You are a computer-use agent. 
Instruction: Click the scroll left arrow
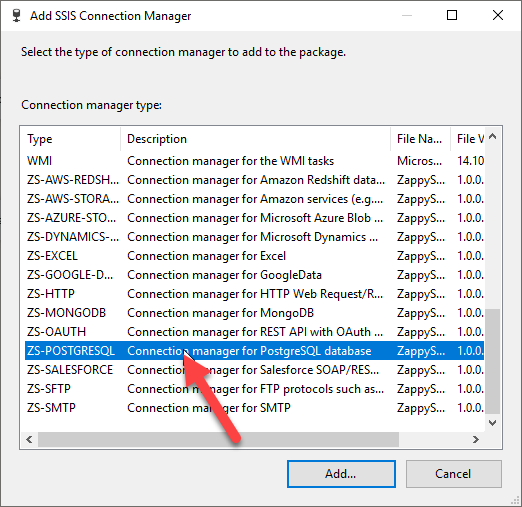coord(29,439)
